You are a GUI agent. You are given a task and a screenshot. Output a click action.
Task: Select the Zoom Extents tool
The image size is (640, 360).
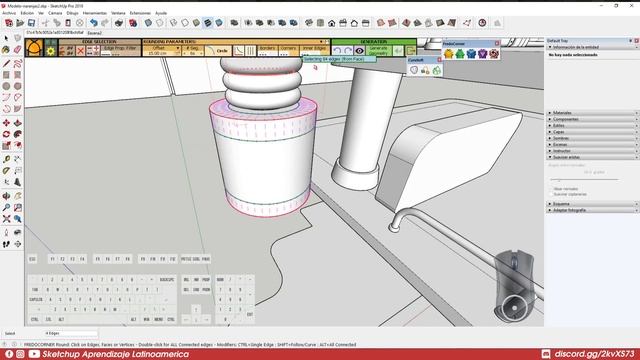[6, 219]
